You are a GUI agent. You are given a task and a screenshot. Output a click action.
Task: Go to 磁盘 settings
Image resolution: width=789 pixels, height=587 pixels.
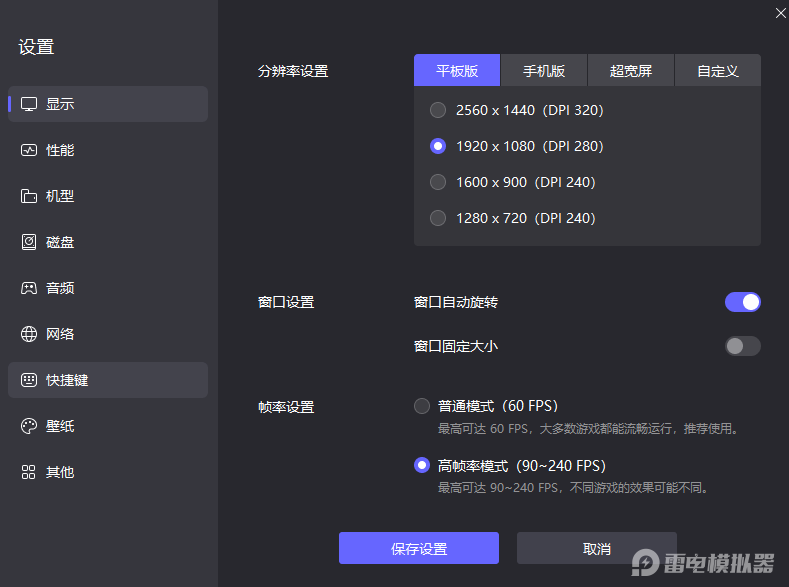(x=108, y=242)
